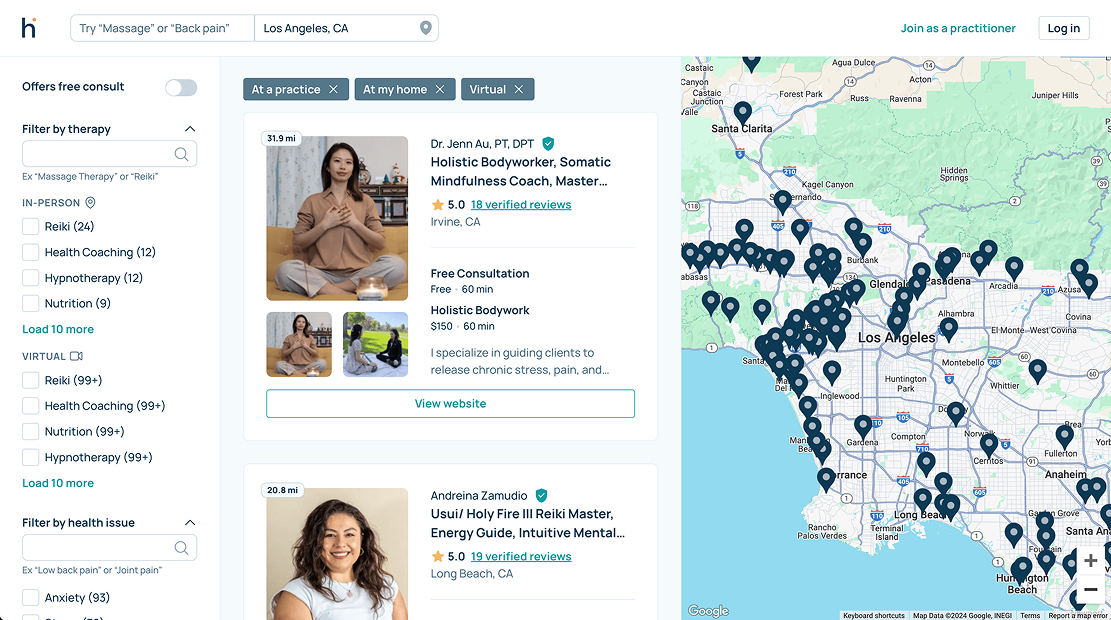Check the virtual Hypnotherapy (99+) box
Viewport: 1111px width, 620px height.
point(30,458)
